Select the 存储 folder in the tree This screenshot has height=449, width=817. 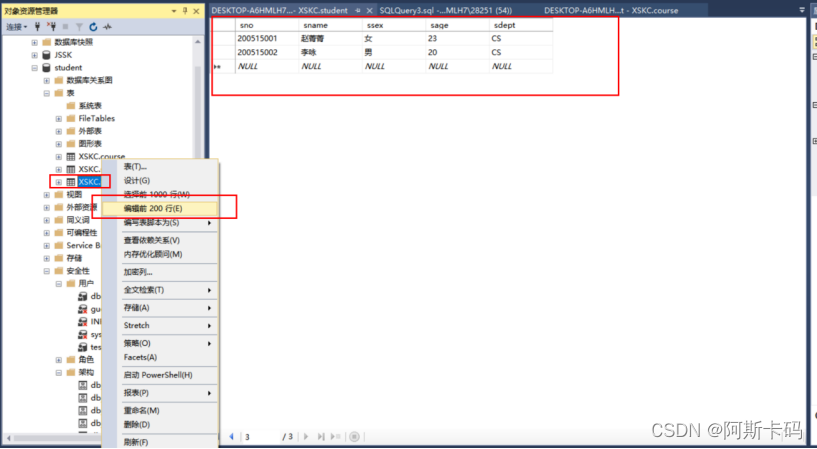coord(69,258)
